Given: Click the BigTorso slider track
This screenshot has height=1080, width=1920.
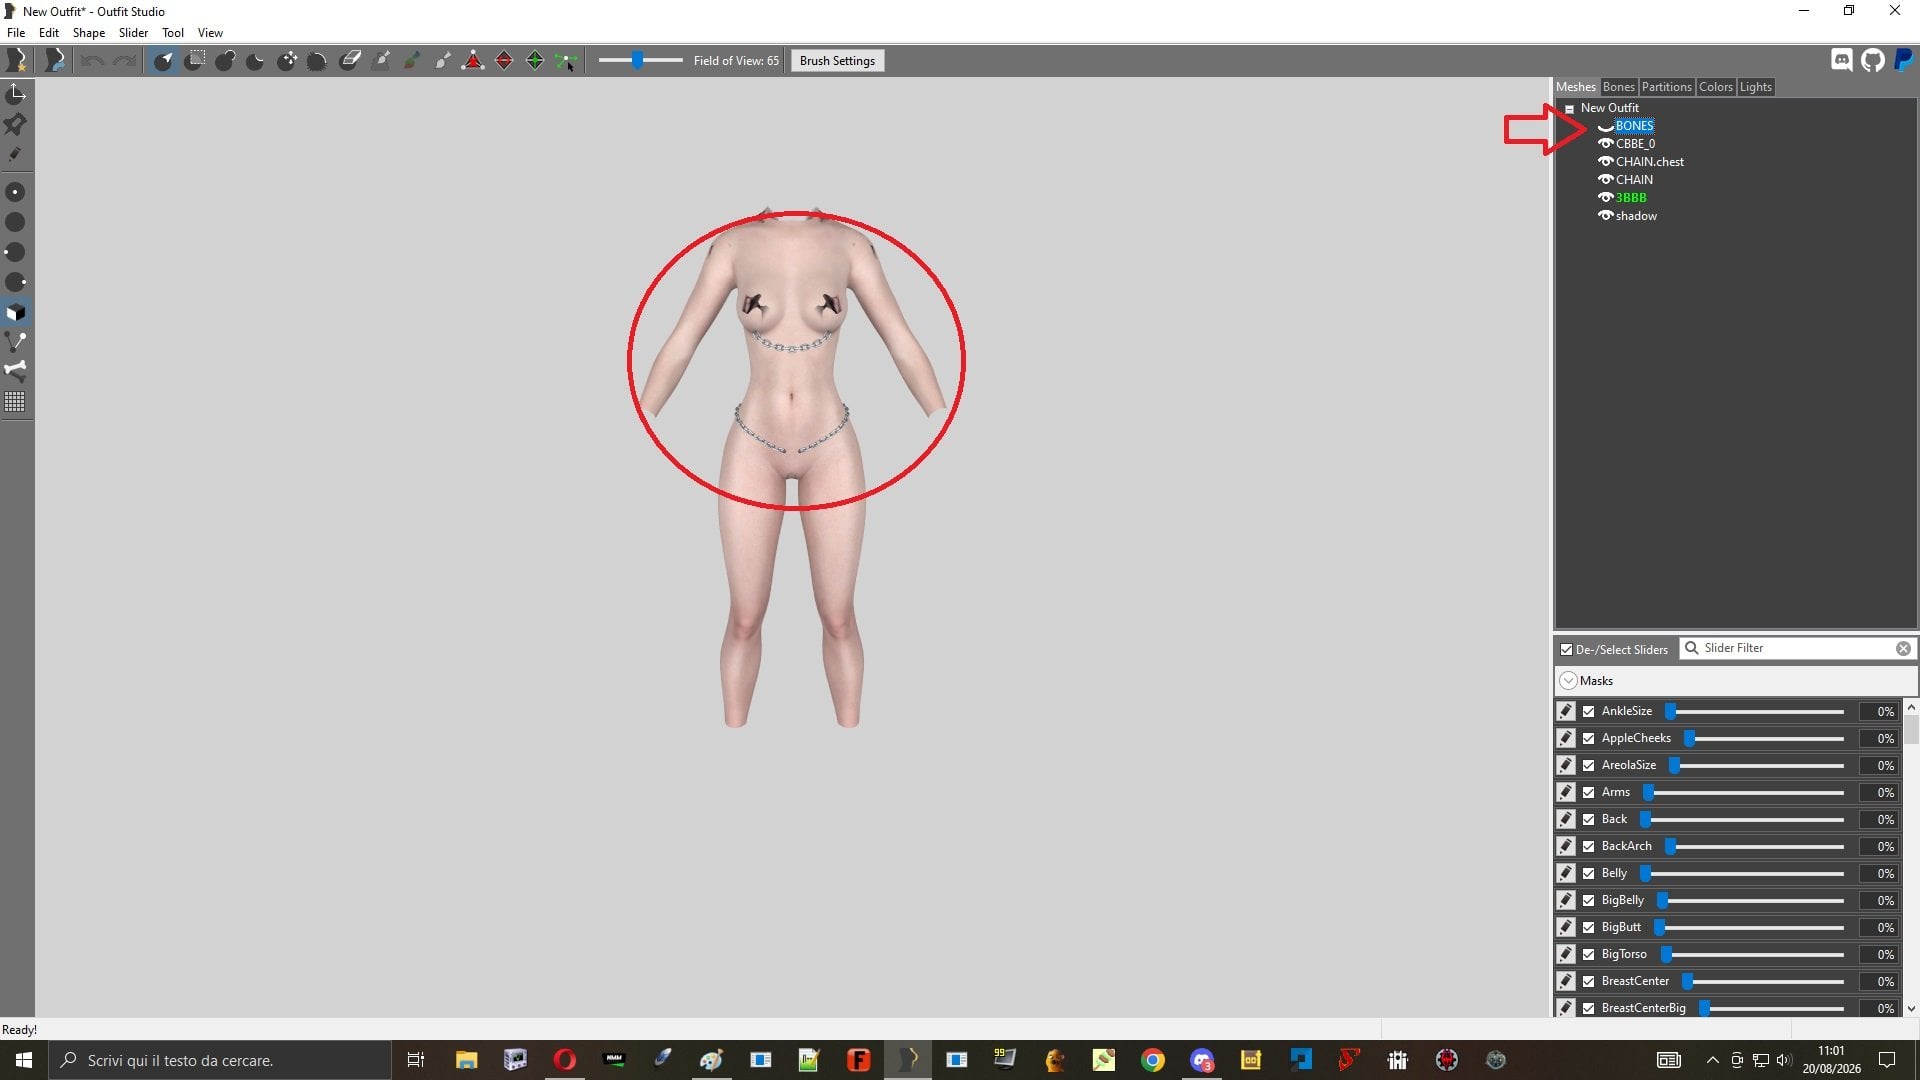Looking at the screenshot, I should 1753,955.
